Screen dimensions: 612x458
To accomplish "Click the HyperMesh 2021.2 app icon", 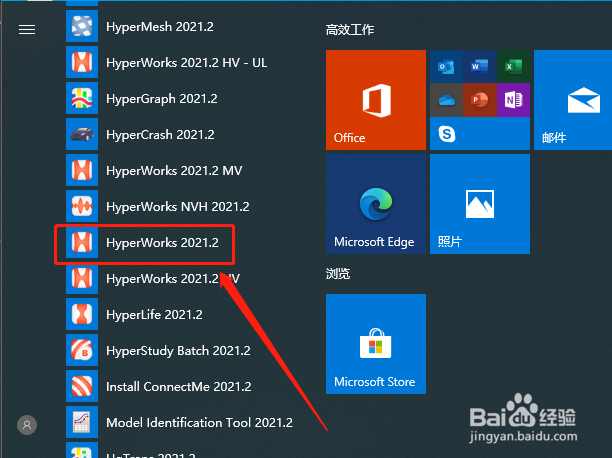I will point(82,26).
